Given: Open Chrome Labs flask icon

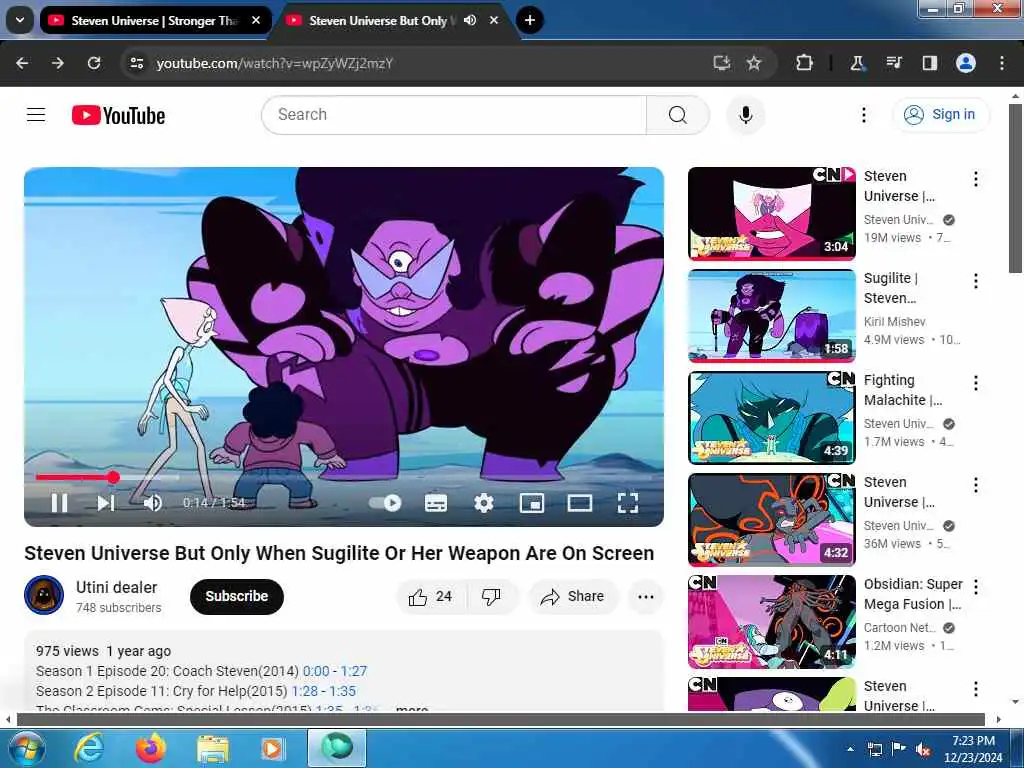Looking at the screenshot, I should coord(857,63).
